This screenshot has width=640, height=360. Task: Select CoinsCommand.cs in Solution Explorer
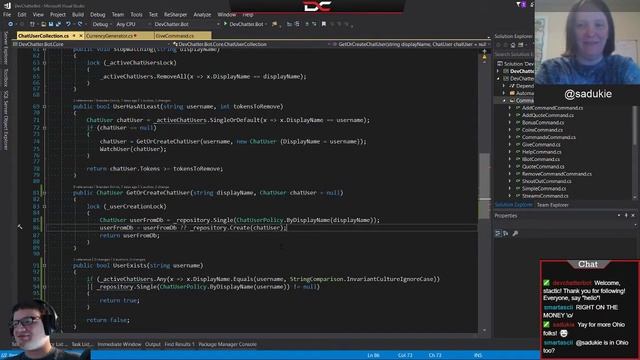pos(542,130)
